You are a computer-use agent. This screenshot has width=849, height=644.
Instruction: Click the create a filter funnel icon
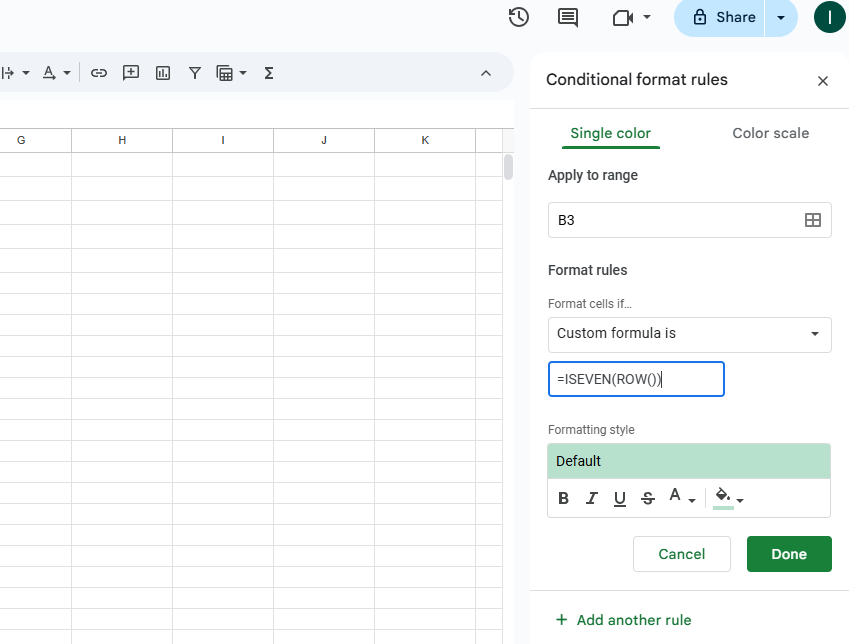(x=195, y=73)
